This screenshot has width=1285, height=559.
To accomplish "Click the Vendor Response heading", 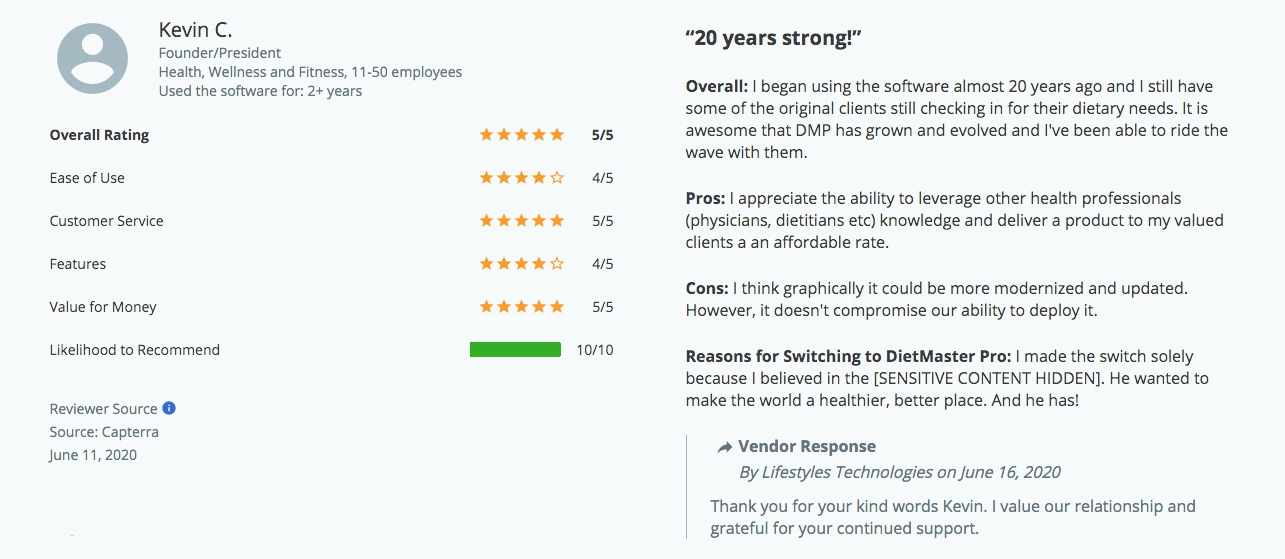I will [807, 447].
